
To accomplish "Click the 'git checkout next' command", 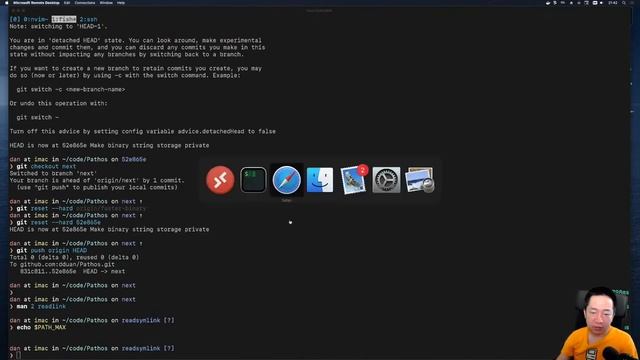I will pyautogui.click(x=46, y=167).
